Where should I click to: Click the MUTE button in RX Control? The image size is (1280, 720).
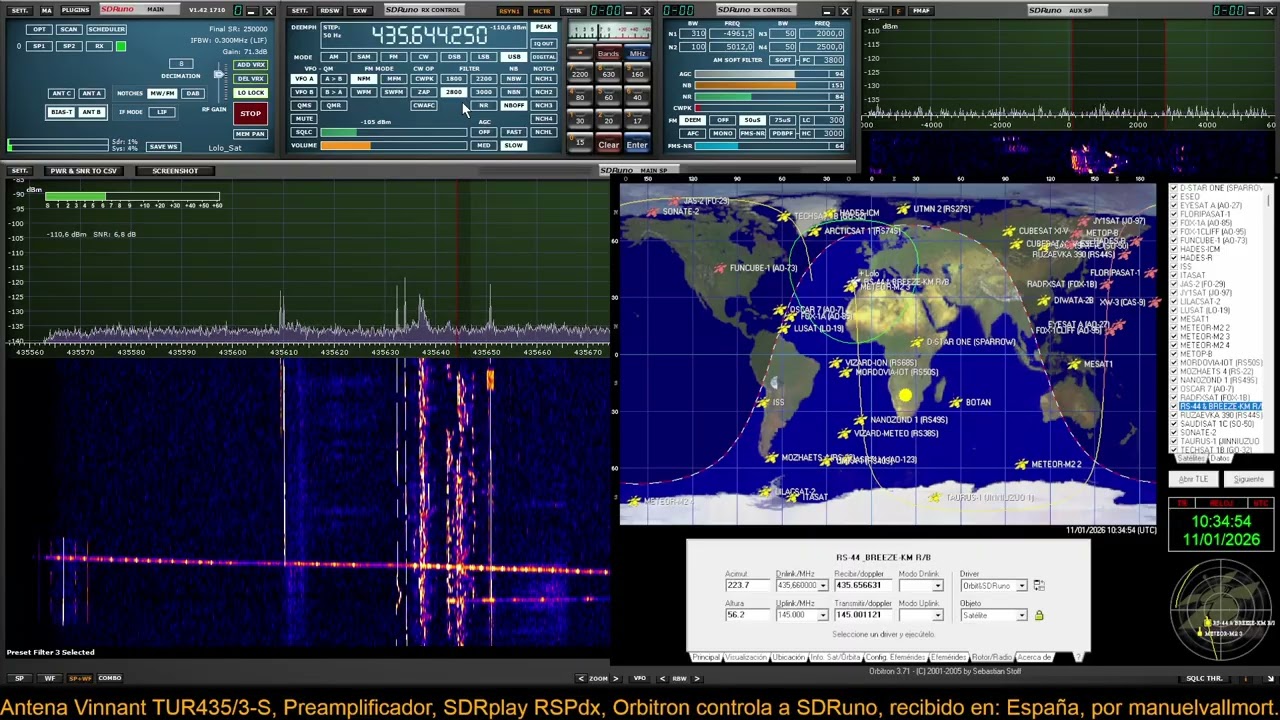coord(303,119)
